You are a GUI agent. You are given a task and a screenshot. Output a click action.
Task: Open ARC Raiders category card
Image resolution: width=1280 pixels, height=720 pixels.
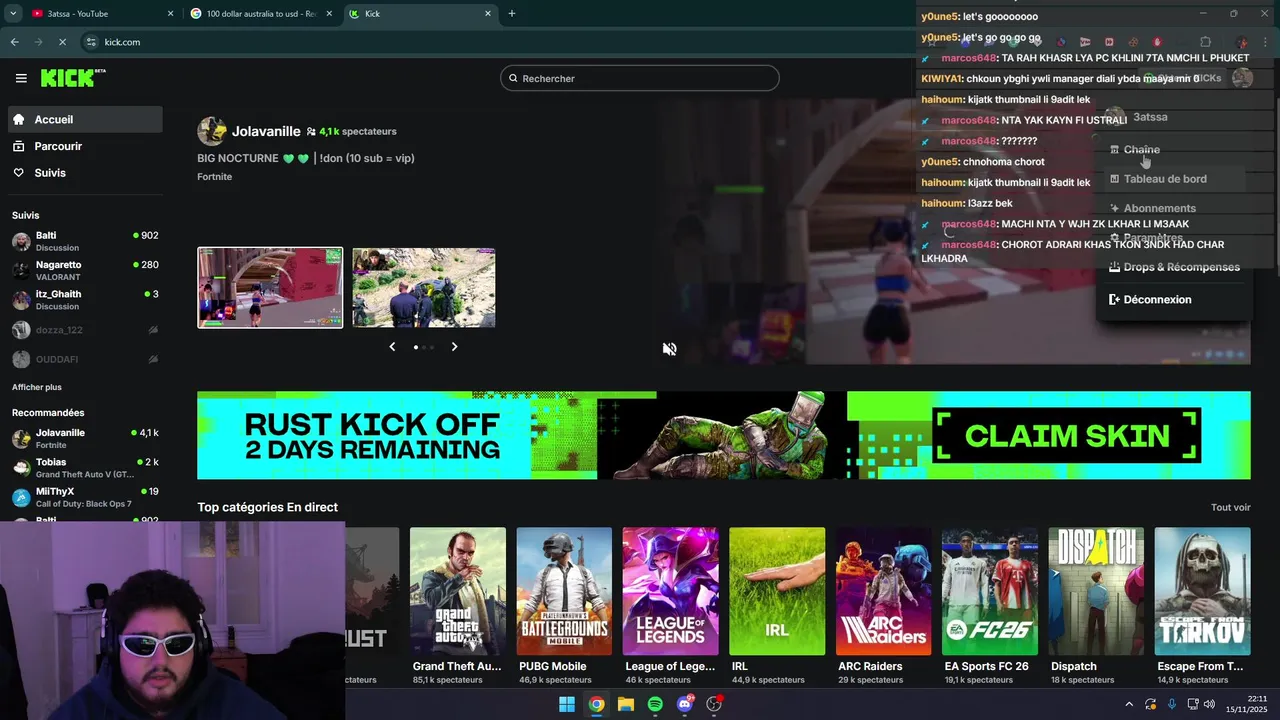884,606
